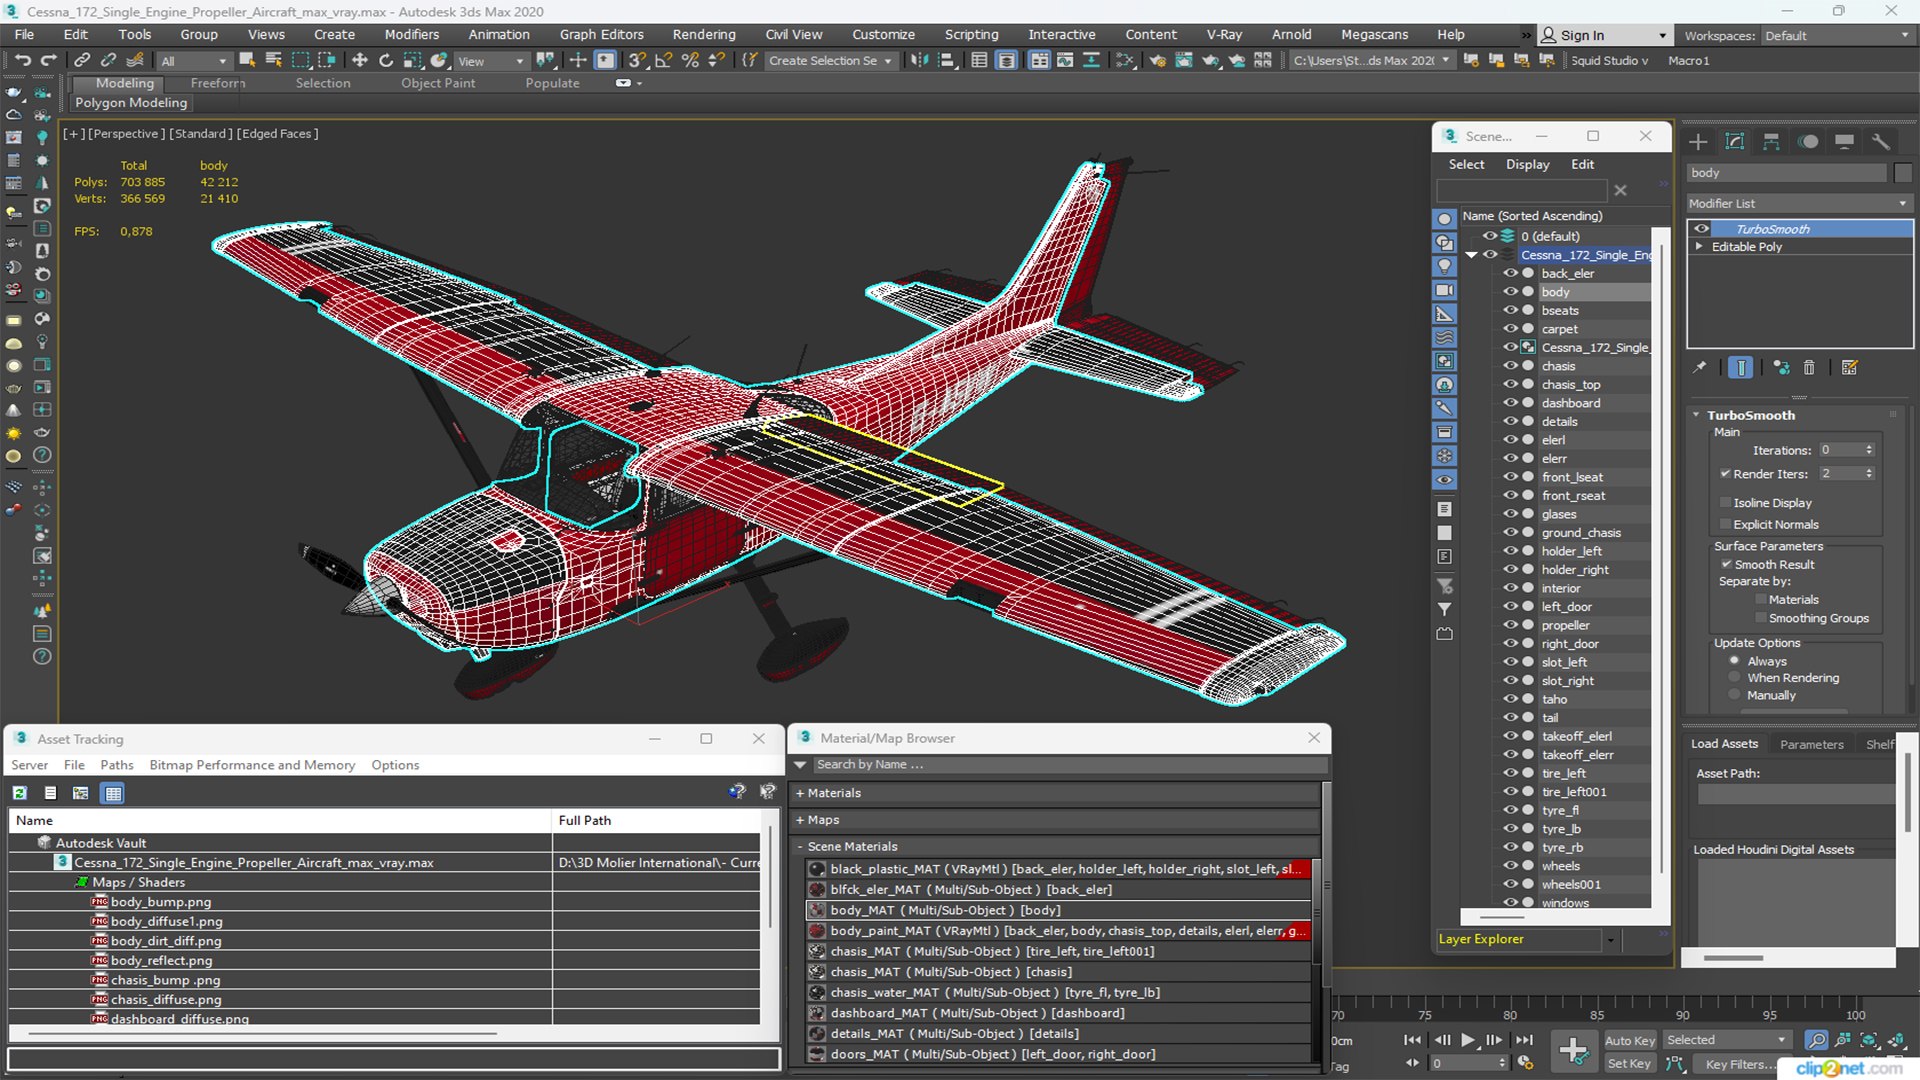The image size is (1920, 1080).
Task: Click the Search by Name field in Material Browser
Action: point(1071,765)
